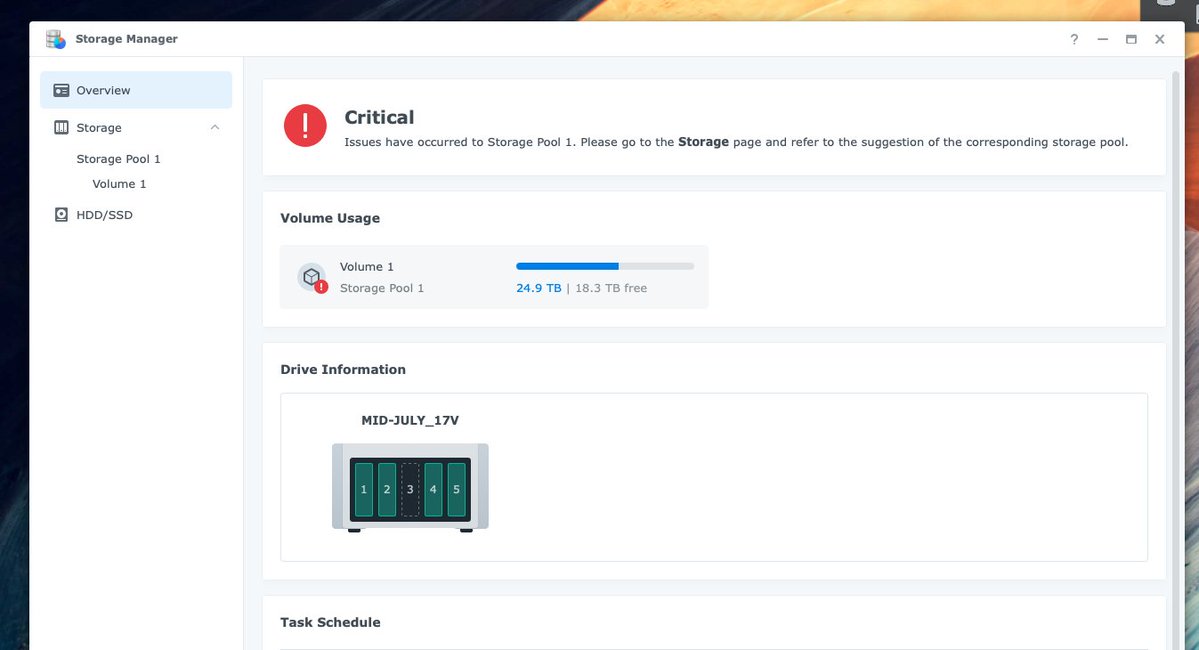Image resolution: width=1199 pixels, height=650 pixels.
Task: Click the 24.9 TB used value
Action: (538, 288)
